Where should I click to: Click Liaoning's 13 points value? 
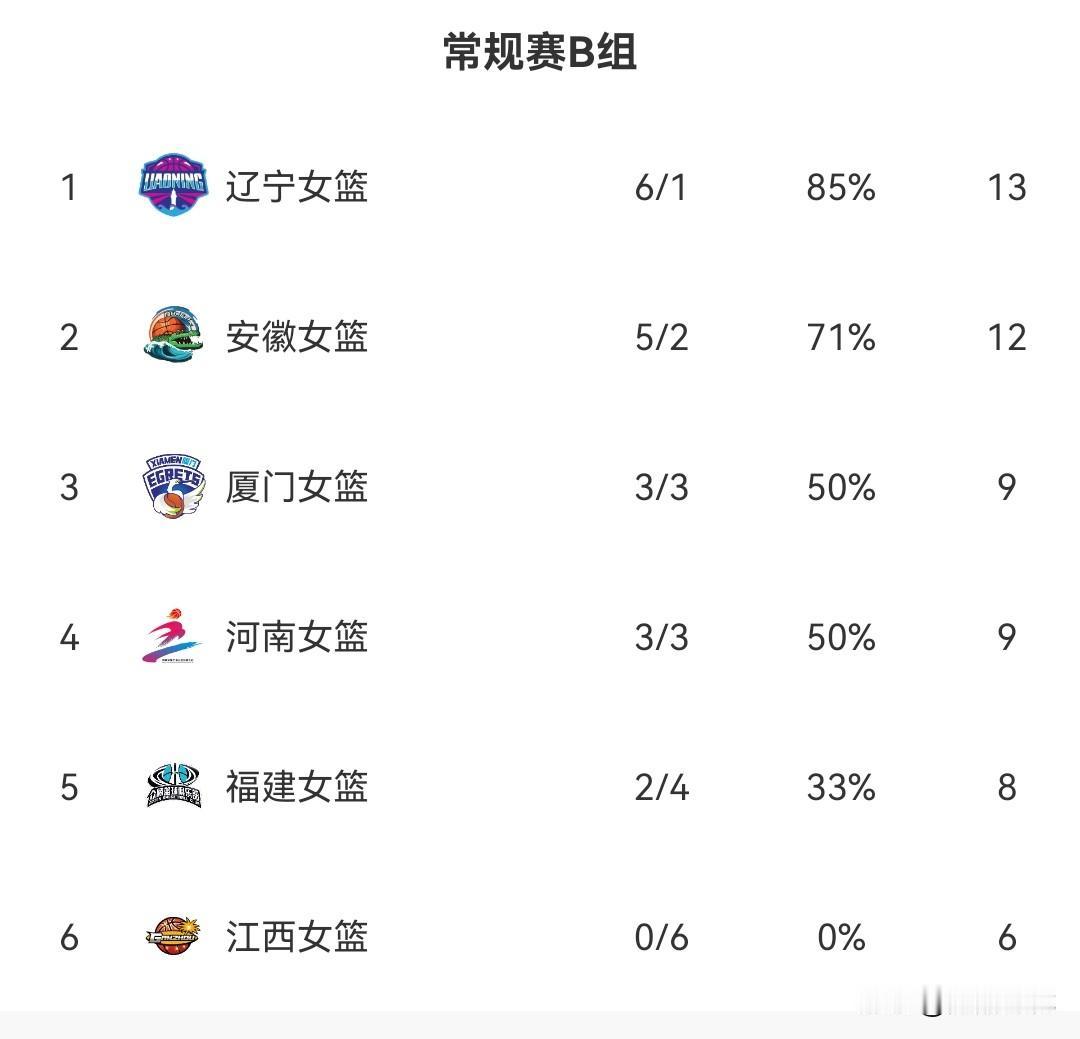pyautogui.click(x=1006, y=187)
